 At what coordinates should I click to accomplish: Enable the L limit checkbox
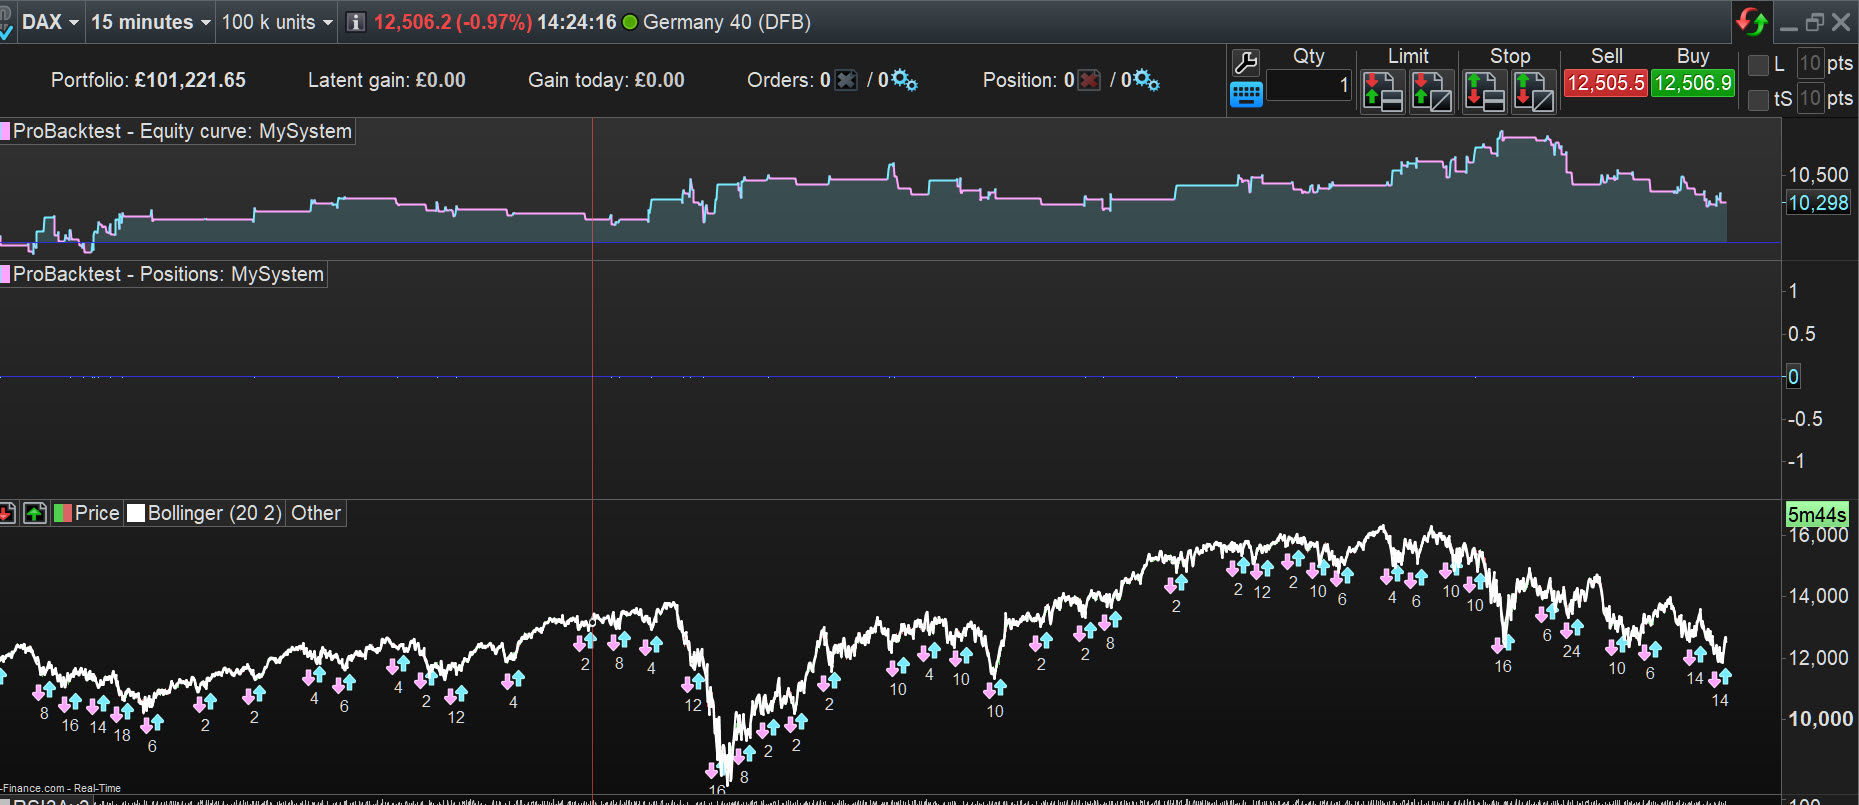[1759, 65]
